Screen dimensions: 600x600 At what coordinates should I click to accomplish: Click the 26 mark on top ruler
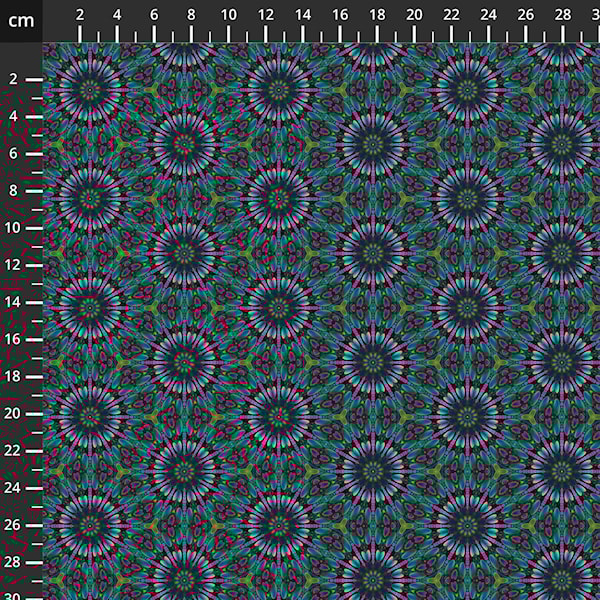coord(524,15)
